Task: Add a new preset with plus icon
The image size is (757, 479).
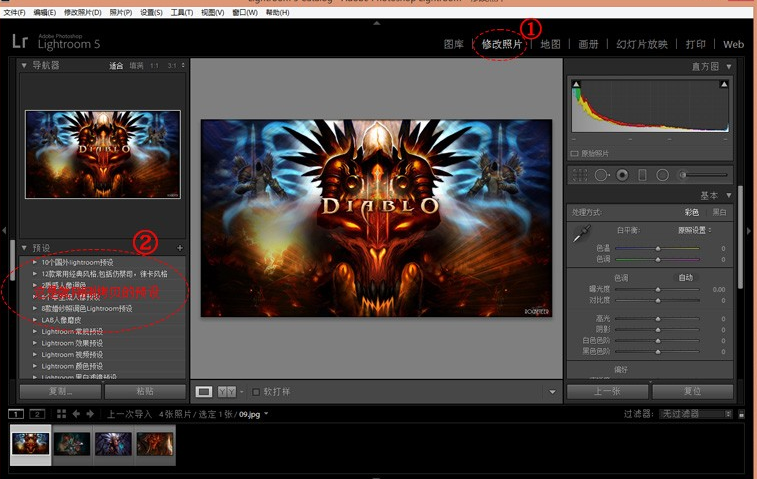Action: click(x=180, y=248)
